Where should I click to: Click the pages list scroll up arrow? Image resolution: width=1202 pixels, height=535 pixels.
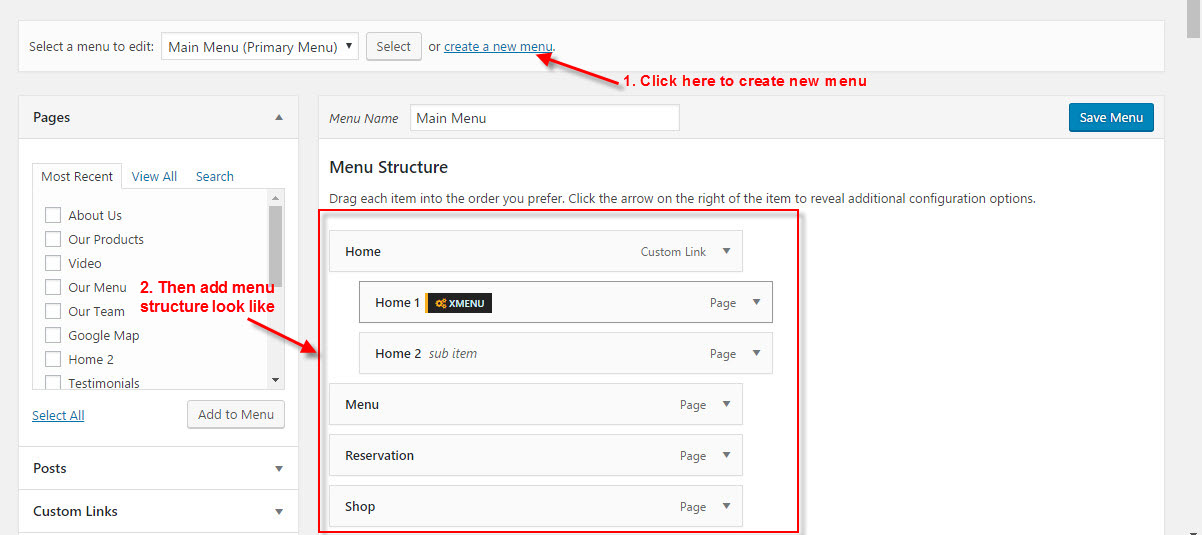point(276,196)
